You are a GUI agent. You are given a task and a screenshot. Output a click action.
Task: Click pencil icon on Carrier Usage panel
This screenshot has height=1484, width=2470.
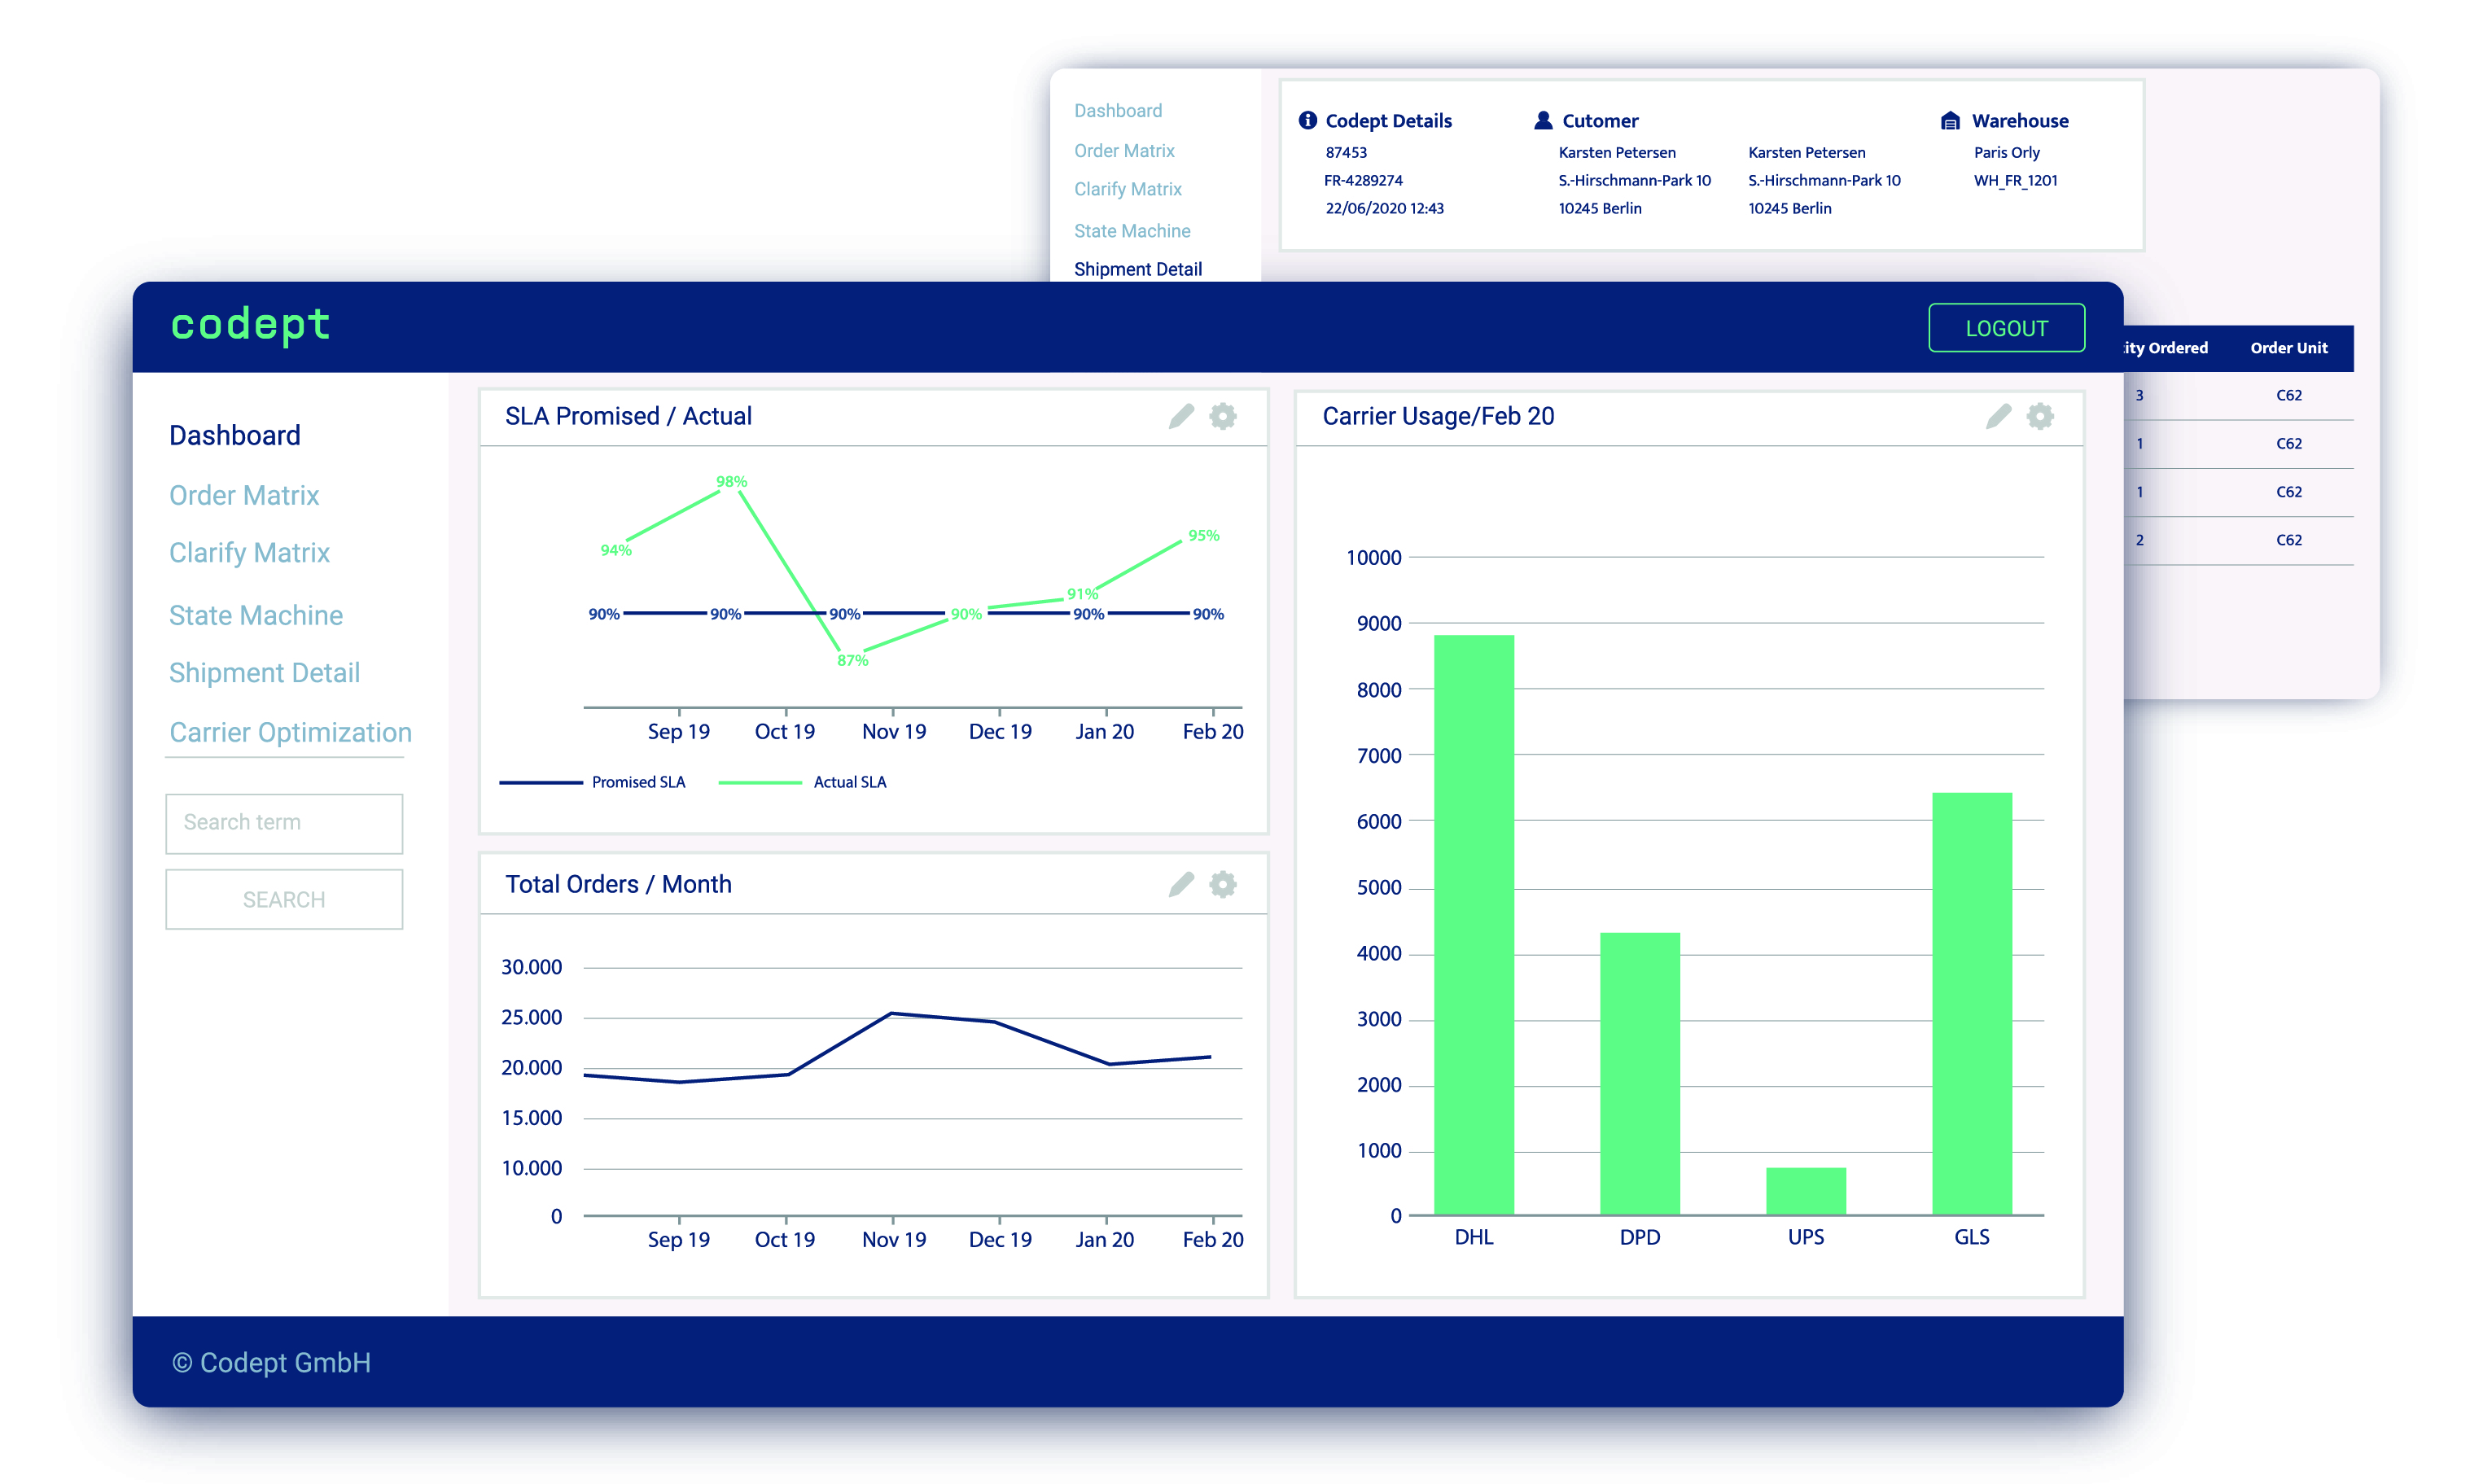tap(1998, 416)
